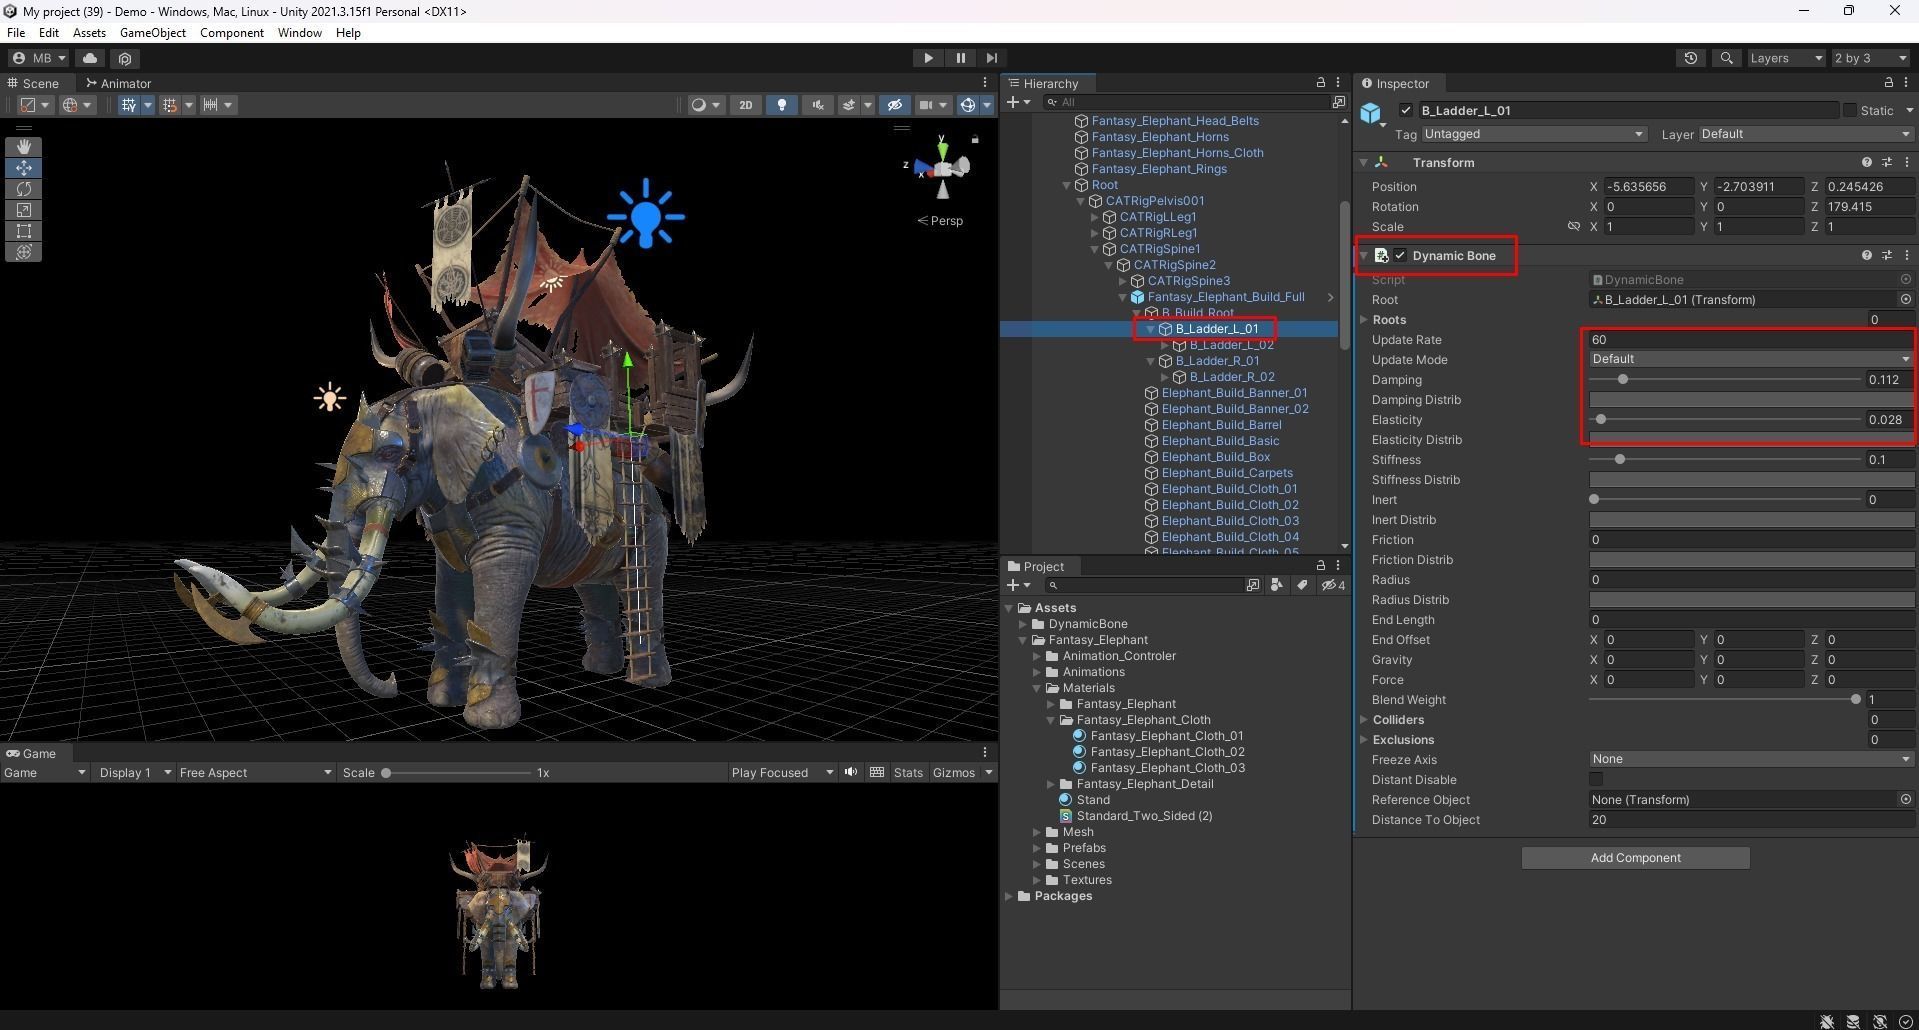Click the Stats button
Viewport: 1919px width, 1030px height.
coord(908,772)
